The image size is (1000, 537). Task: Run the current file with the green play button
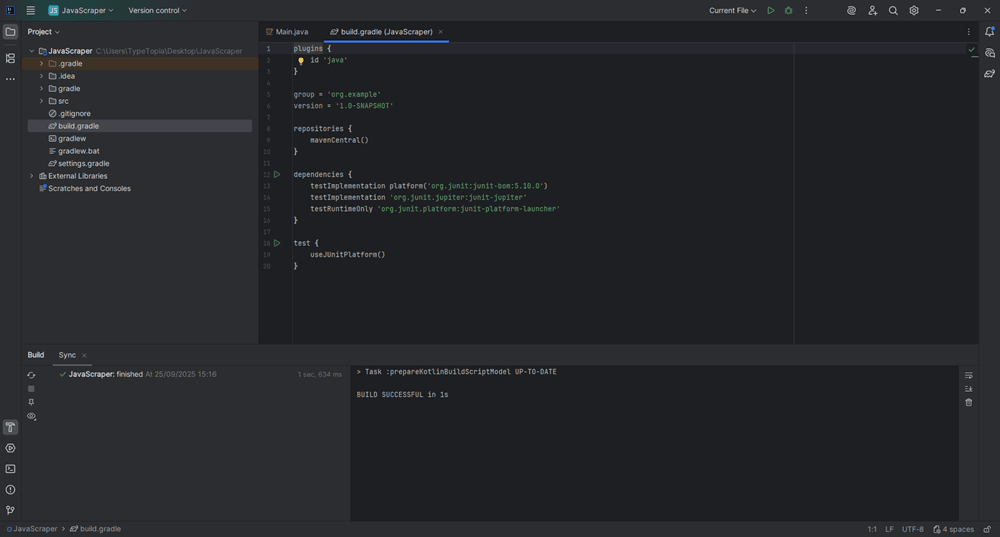[x=770, y=11]
